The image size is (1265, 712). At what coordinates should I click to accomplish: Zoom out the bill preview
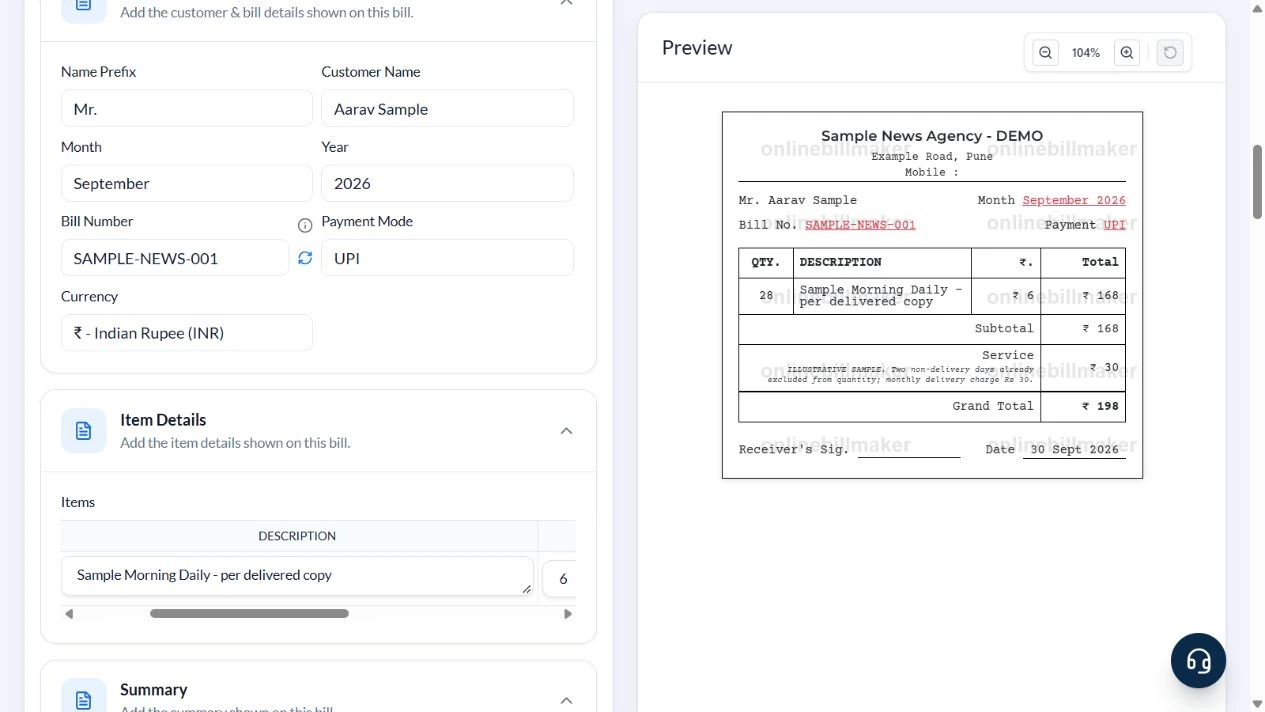pos(1045,53)
